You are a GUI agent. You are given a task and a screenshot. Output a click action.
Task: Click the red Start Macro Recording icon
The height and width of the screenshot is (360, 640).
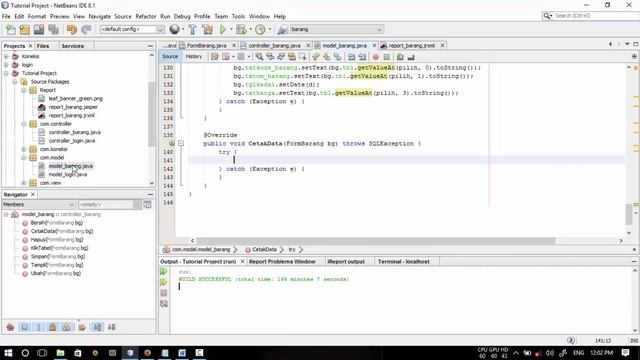(x=376, y=57)
